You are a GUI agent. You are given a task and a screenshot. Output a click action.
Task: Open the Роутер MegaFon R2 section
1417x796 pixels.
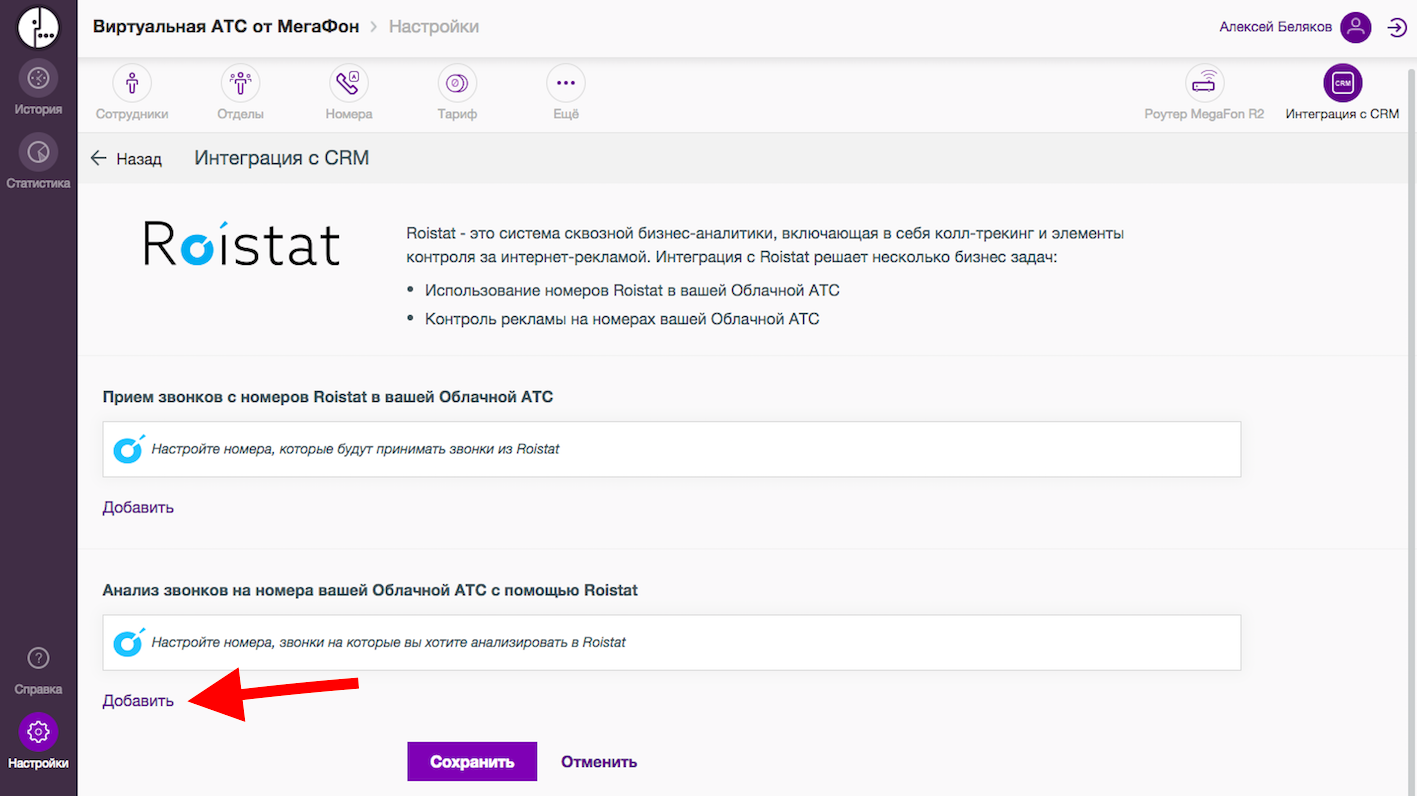click(x=1204, y=93)
